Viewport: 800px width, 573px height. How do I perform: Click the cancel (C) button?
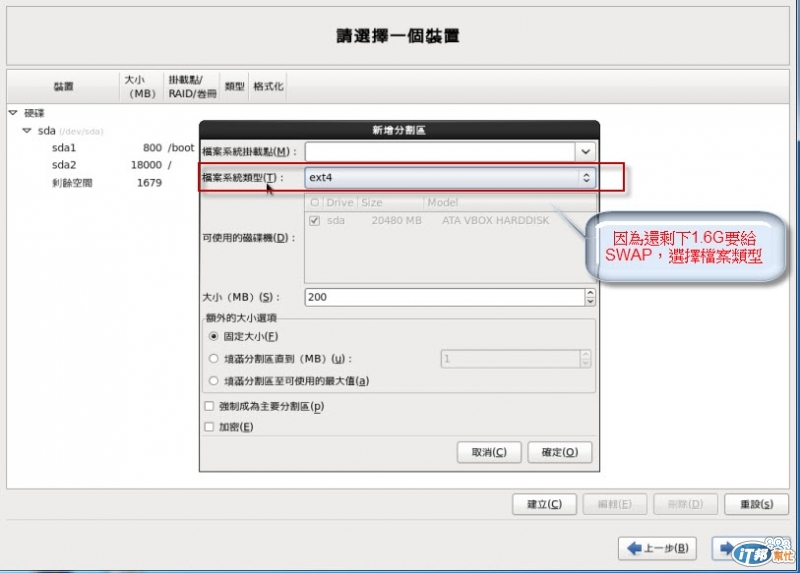pyautogui.click(x=489, y=452)
